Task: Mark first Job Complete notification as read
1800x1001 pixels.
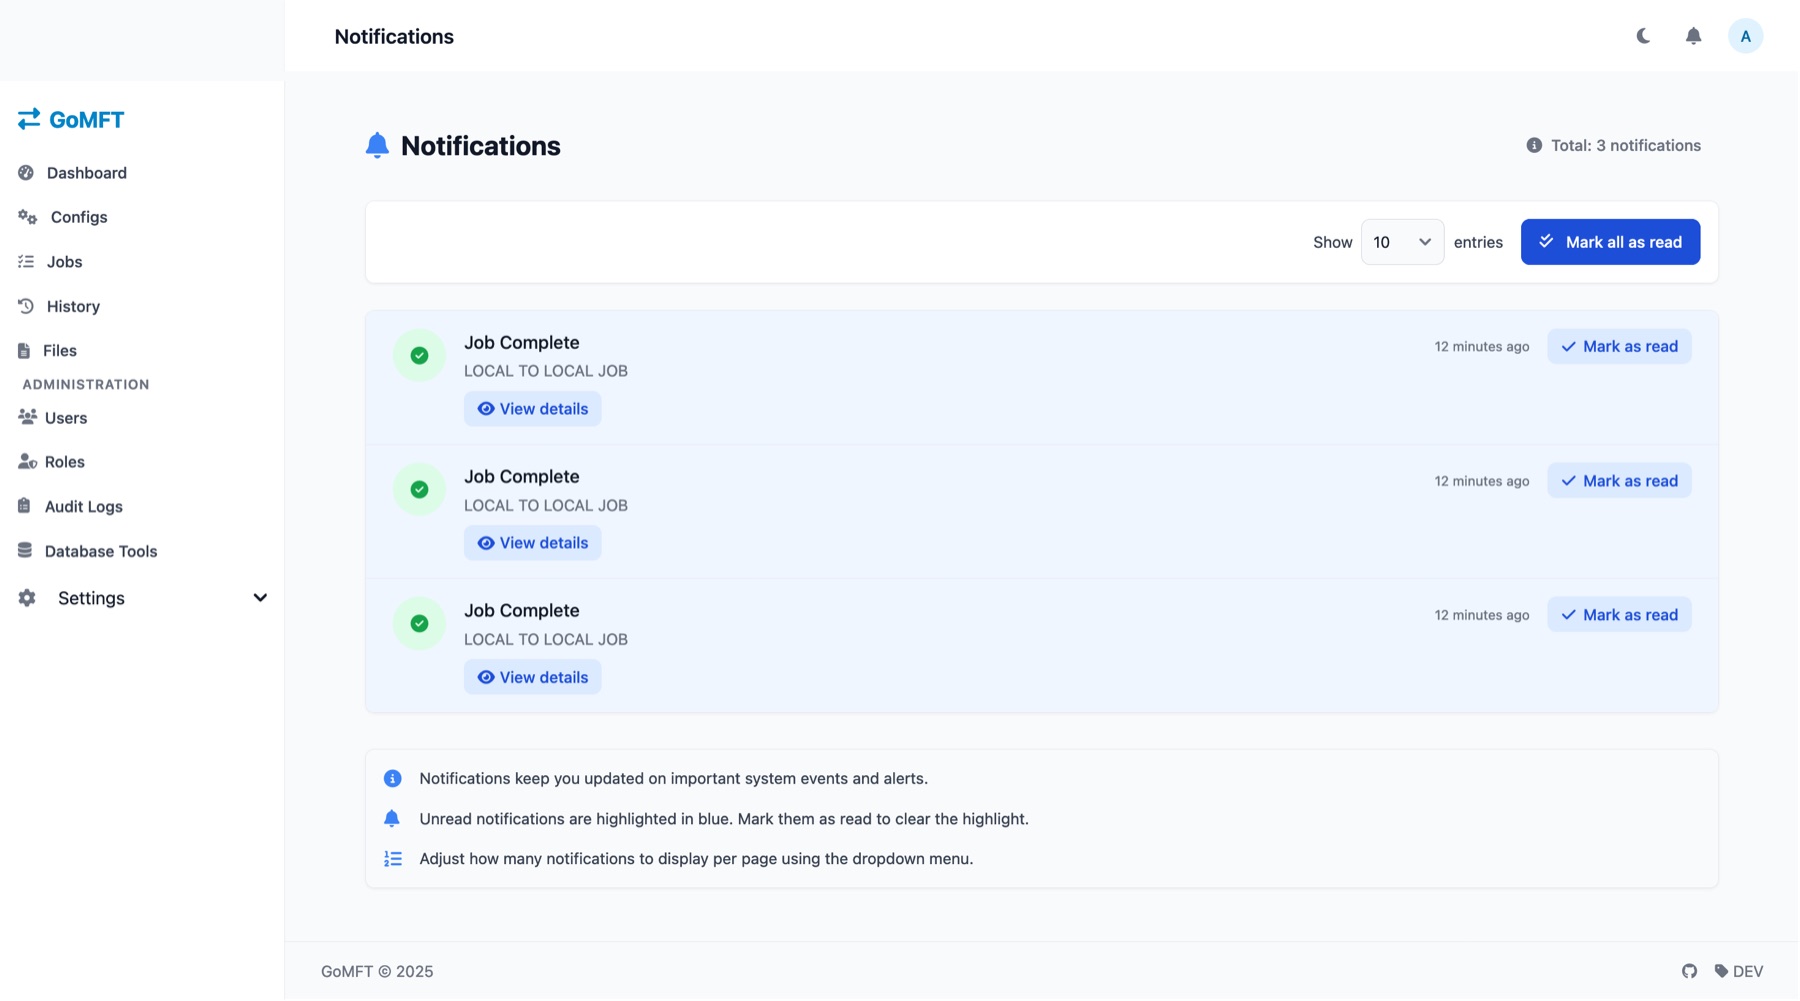Action: 1619,347
